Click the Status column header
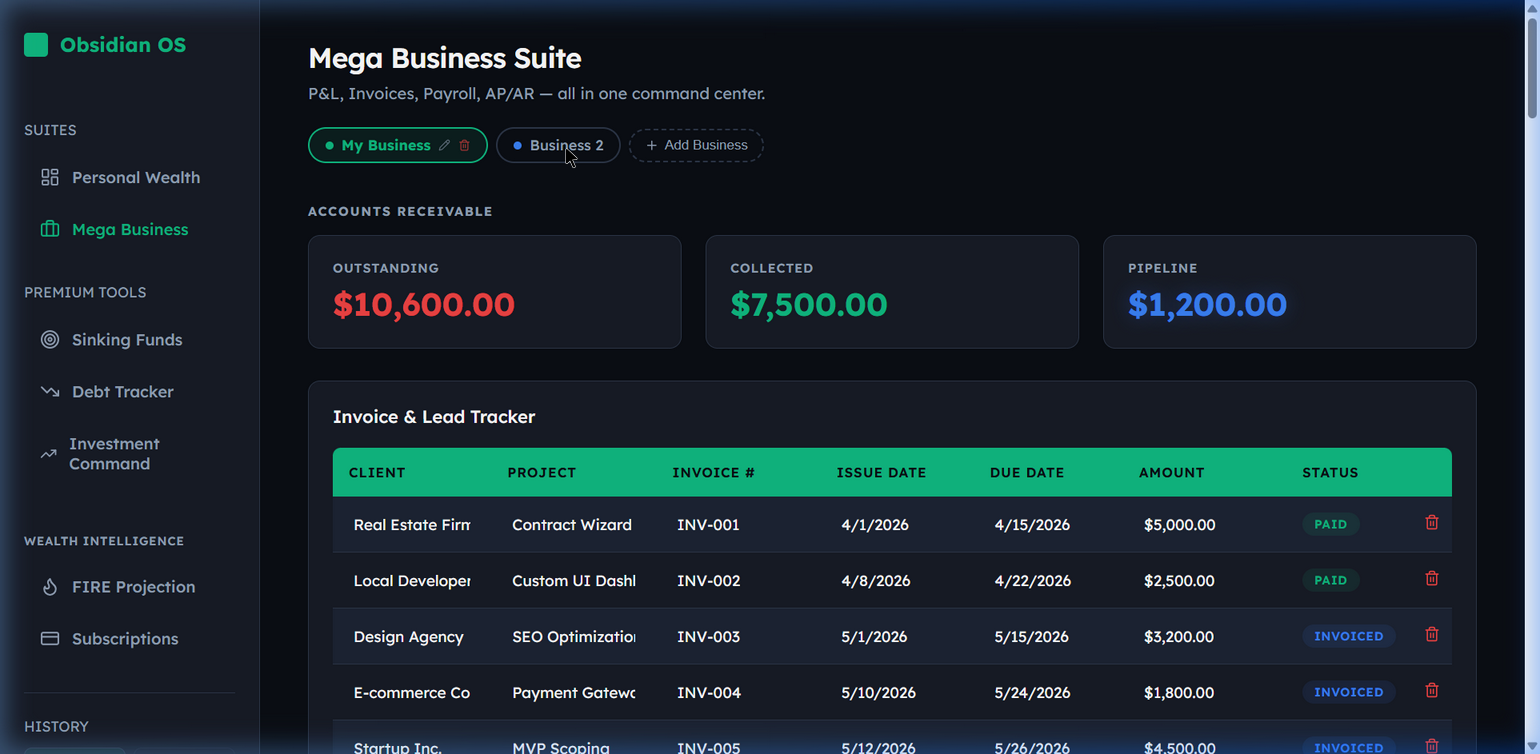The height and width of the screenshot is (754, 1540). point(1330,472)
